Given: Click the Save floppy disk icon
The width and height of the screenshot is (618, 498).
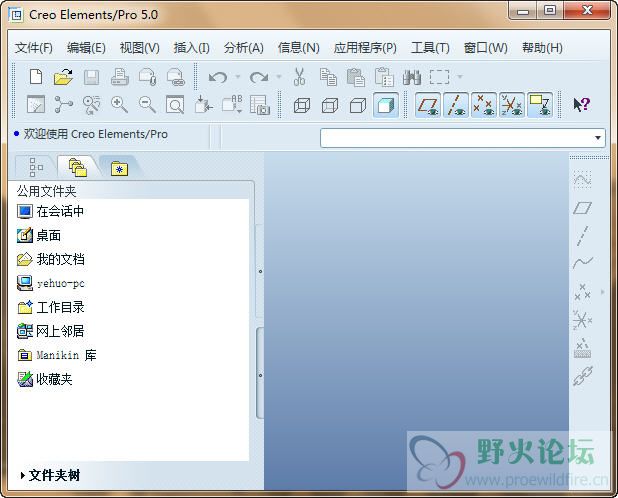Looking at the screenshot, I should pos(91,77).
